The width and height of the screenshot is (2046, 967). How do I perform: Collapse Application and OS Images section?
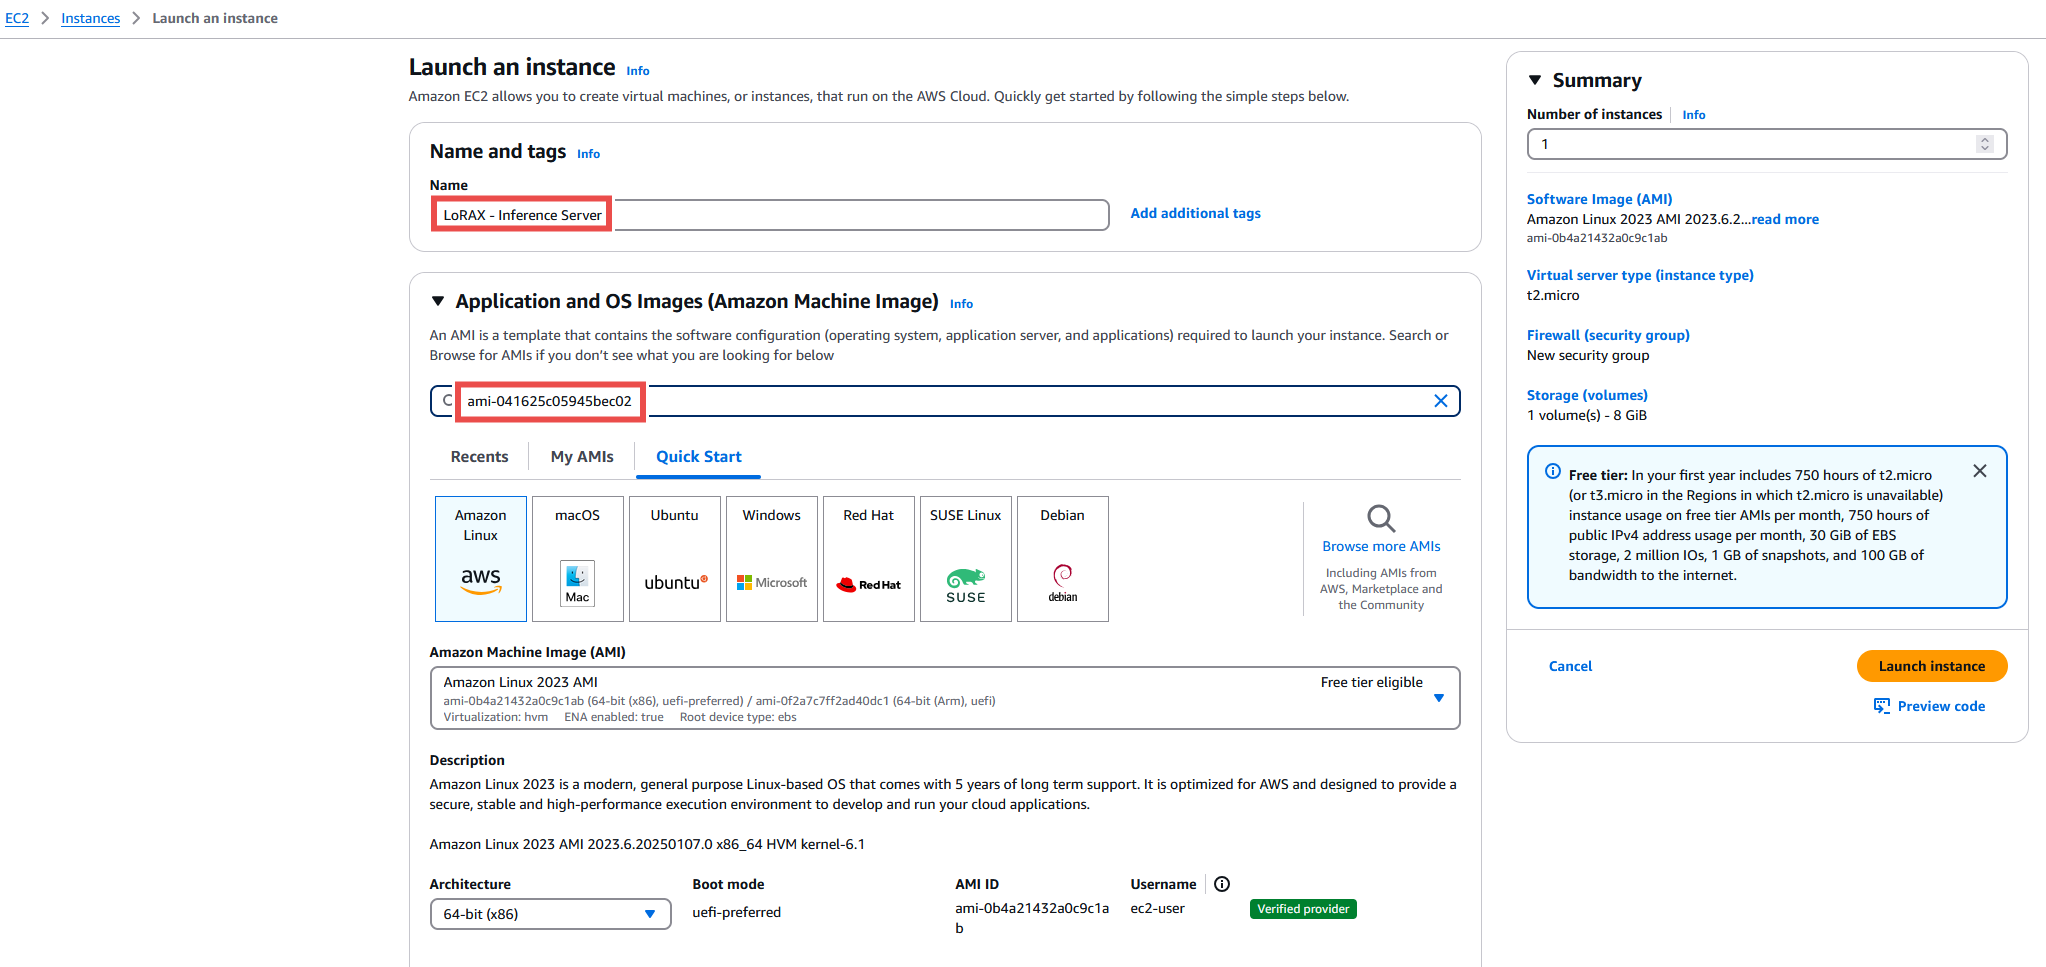(x=438, y=301)
